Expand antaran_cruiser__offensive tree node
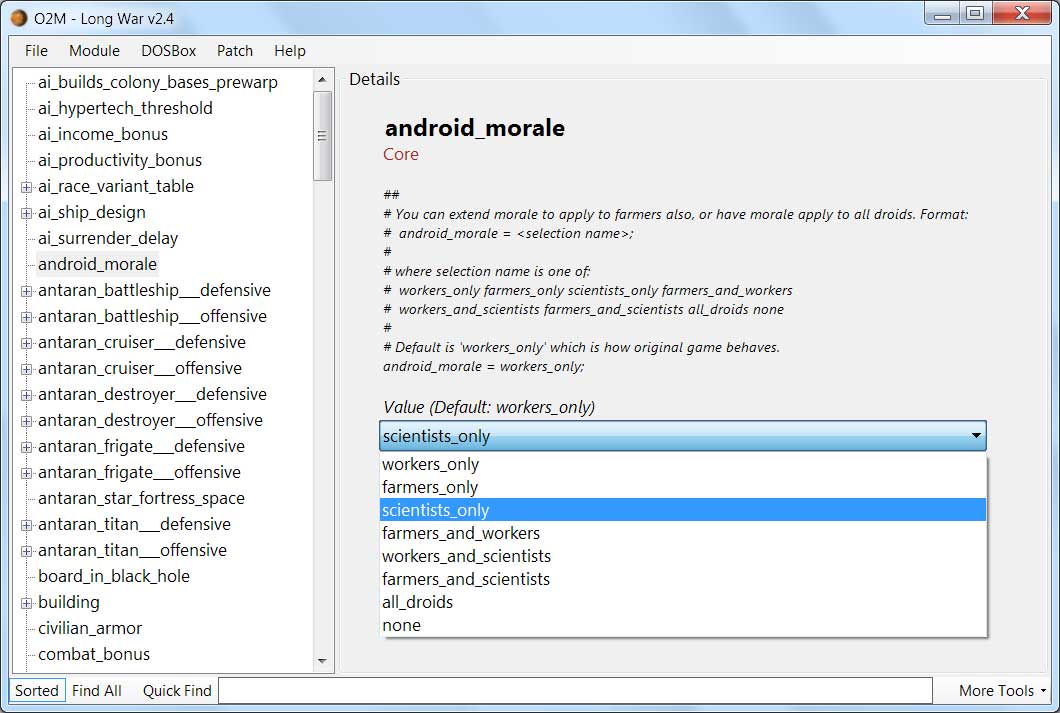 (x=26, y=369)
